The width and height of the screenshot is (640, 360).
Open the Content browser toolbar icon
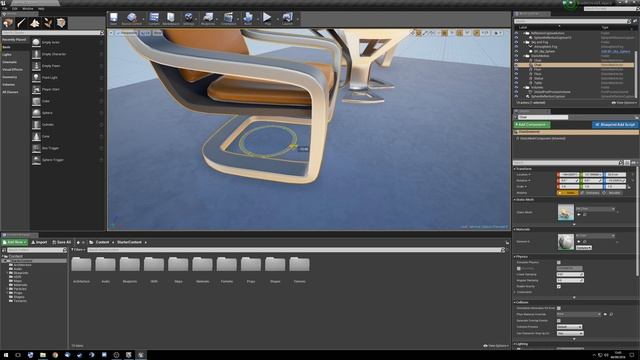[154, 18]
